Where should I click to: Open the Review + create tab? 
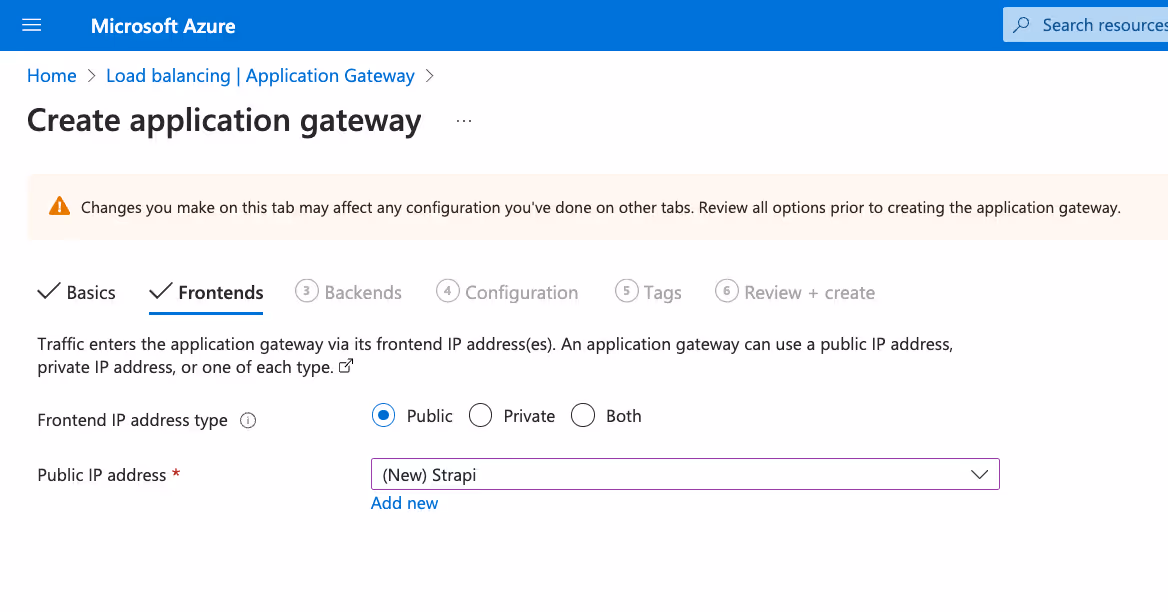click(807, 291)
